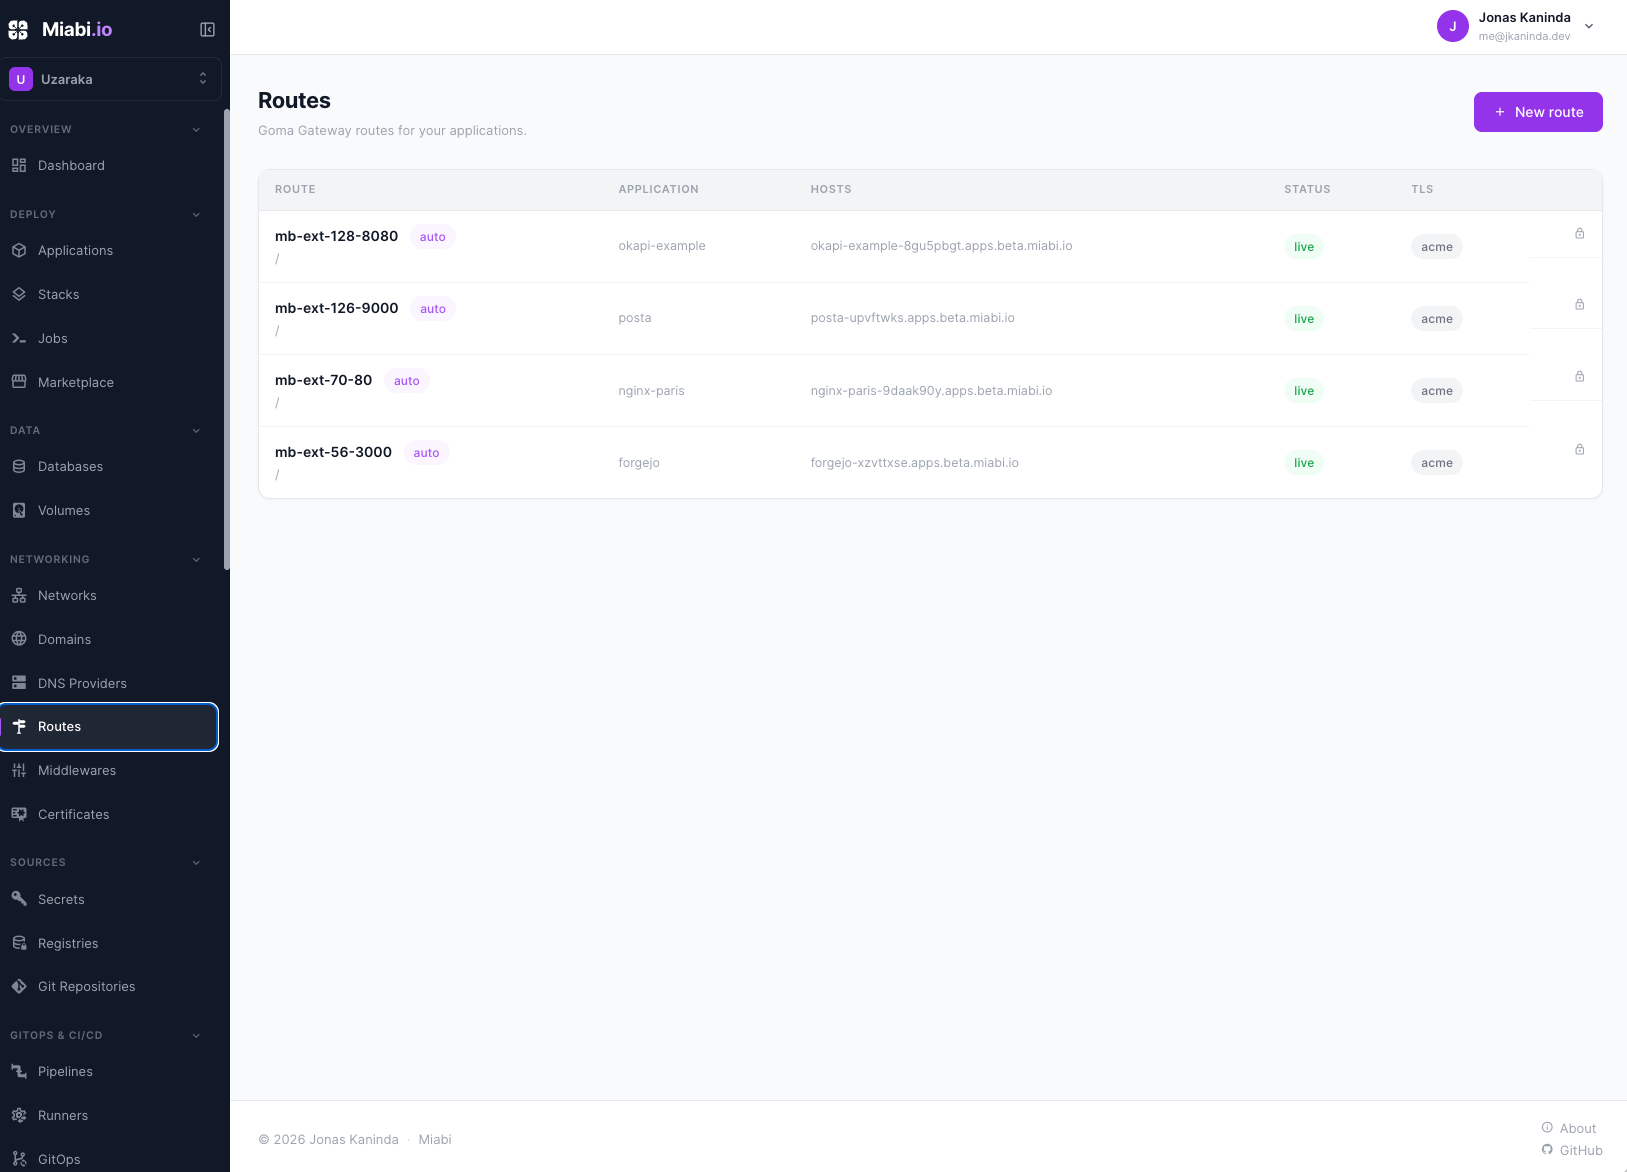Click host okapi-example-8gu5pbgt.apps.beta.miabi.io
The image size is (1627, 1172).
pyautogui.click(x=941, y=246)
